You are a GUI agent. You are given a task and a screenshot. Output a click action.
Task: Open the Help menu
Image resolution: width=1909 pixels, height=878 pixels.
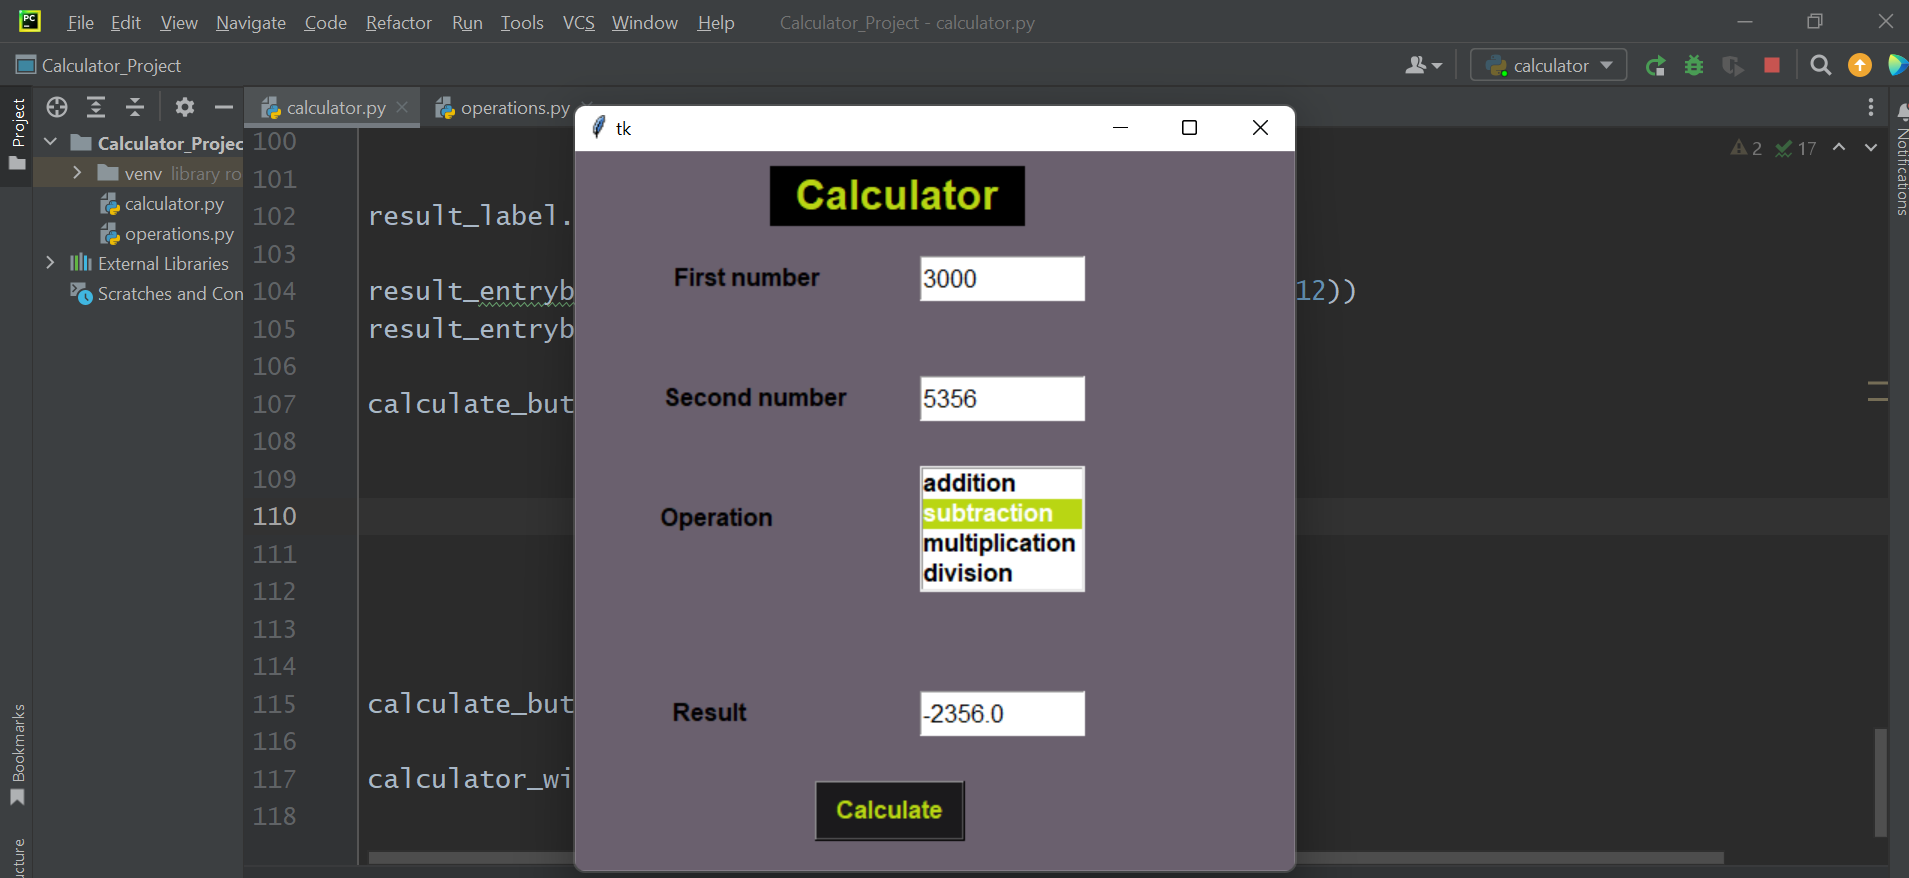click(x=716, y=22)
